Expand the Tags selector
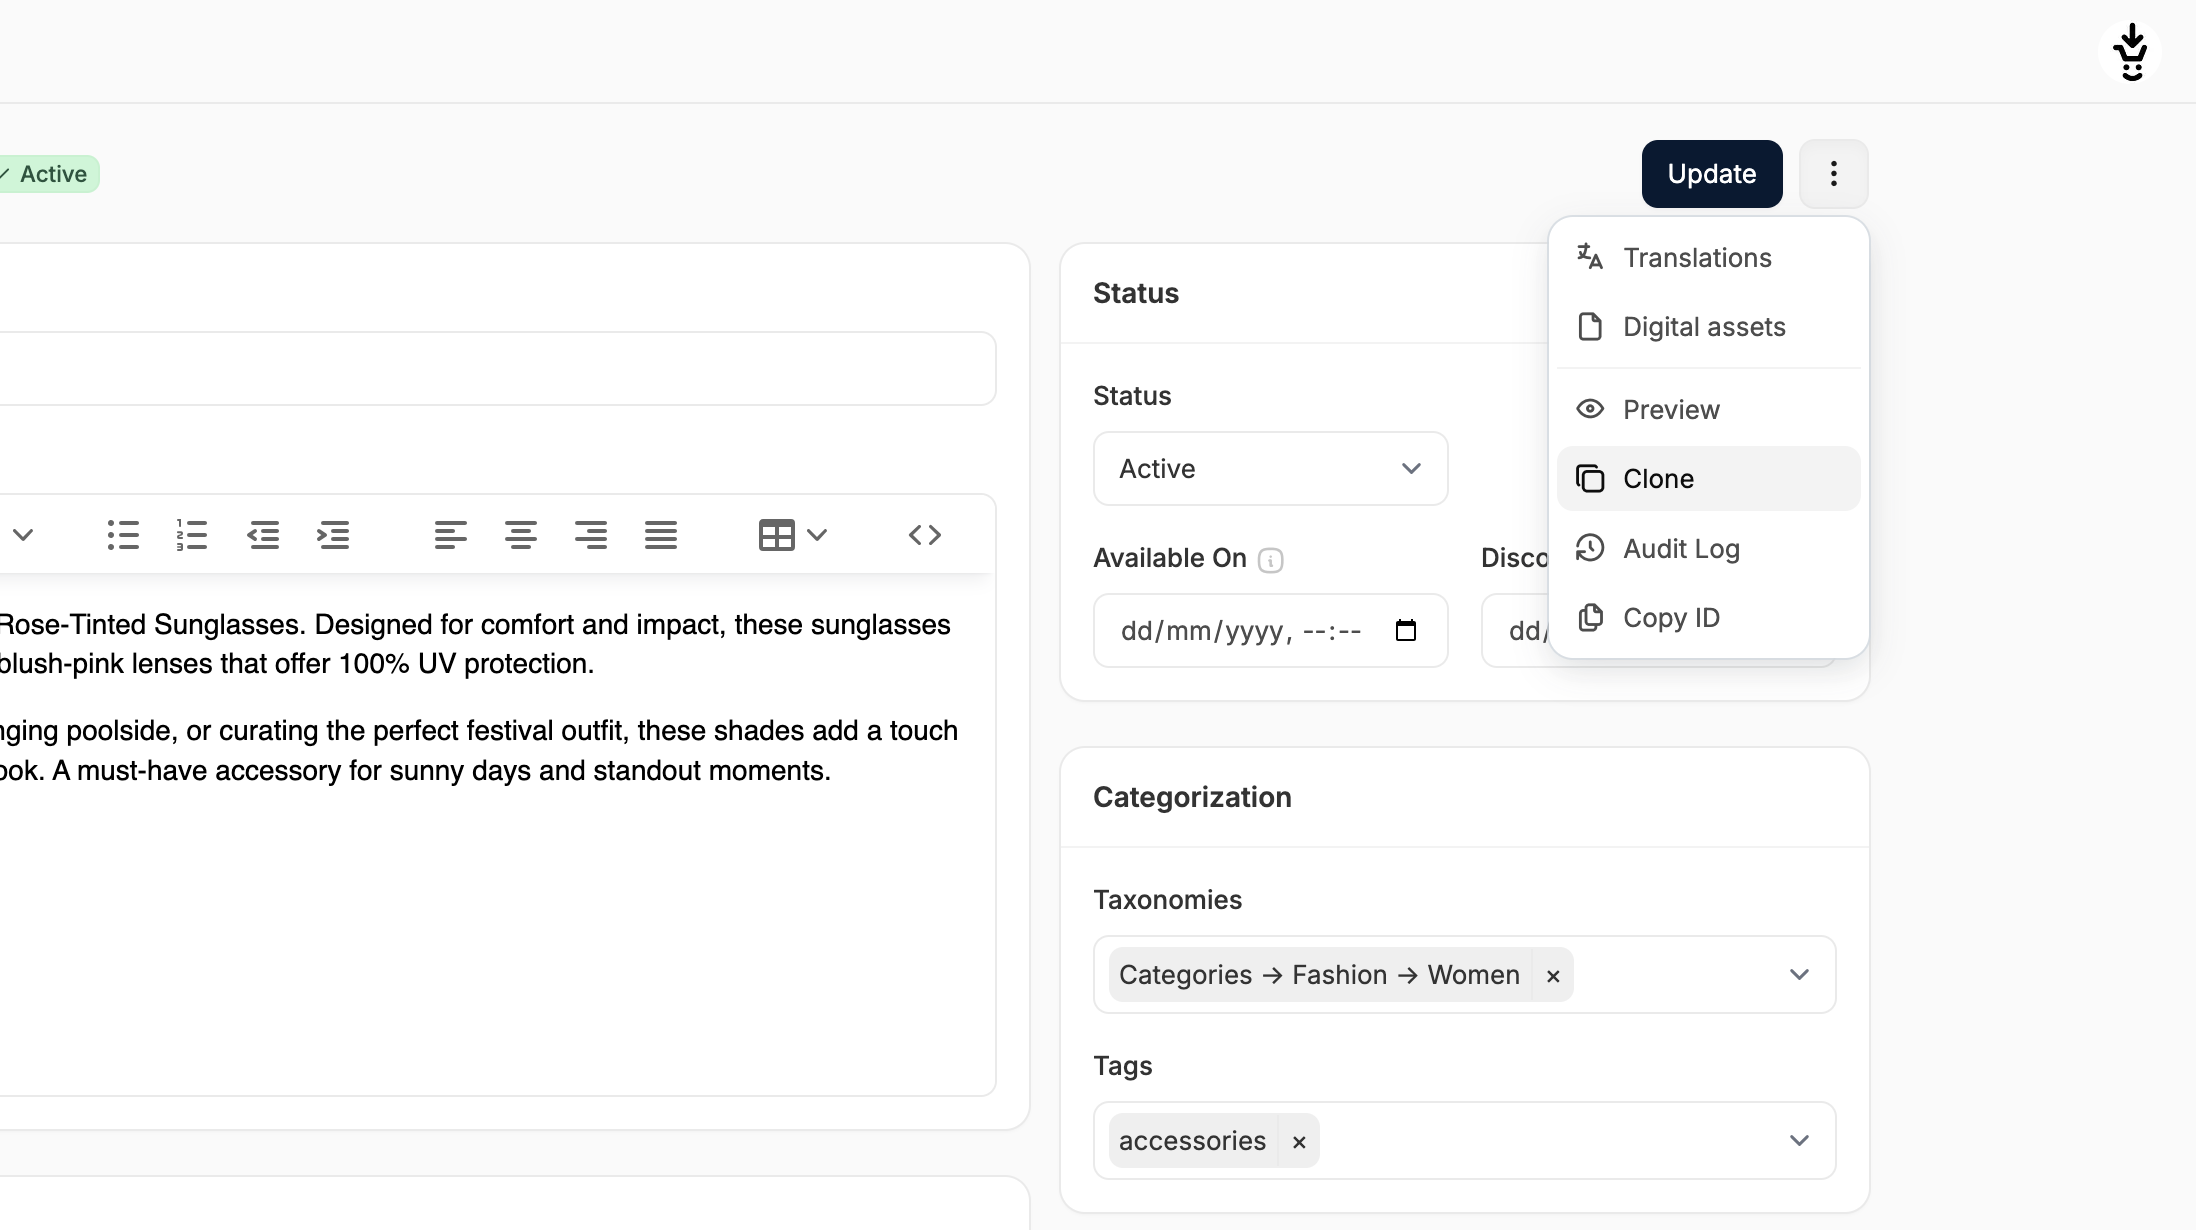Image resolution: width=2196 pixels, height=1230 pixels. click(1798, 1141)
